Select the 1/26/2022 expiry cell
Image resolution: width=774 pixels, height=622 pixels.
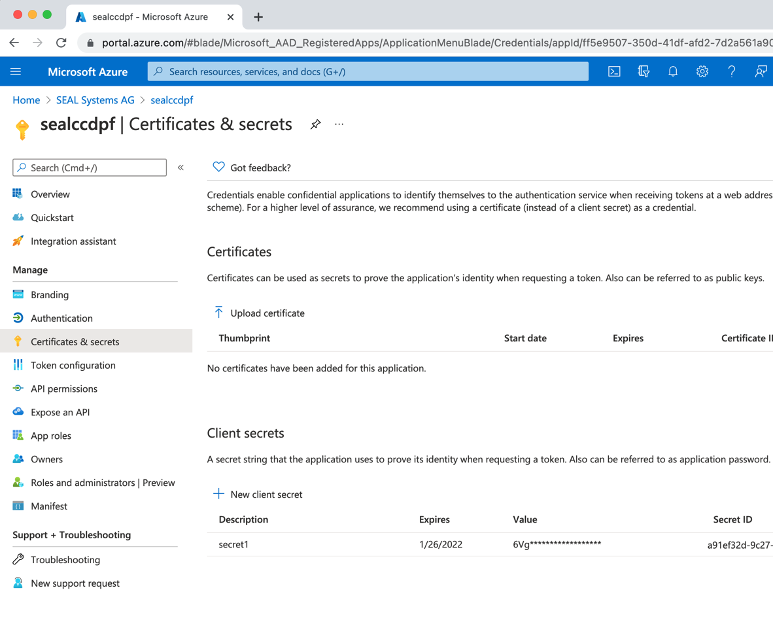point(441,545)
